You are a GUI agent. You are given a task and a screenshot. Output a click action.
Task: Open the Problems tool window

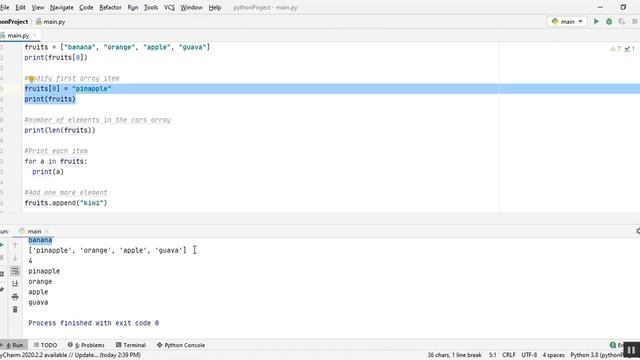tap(86, 345)
